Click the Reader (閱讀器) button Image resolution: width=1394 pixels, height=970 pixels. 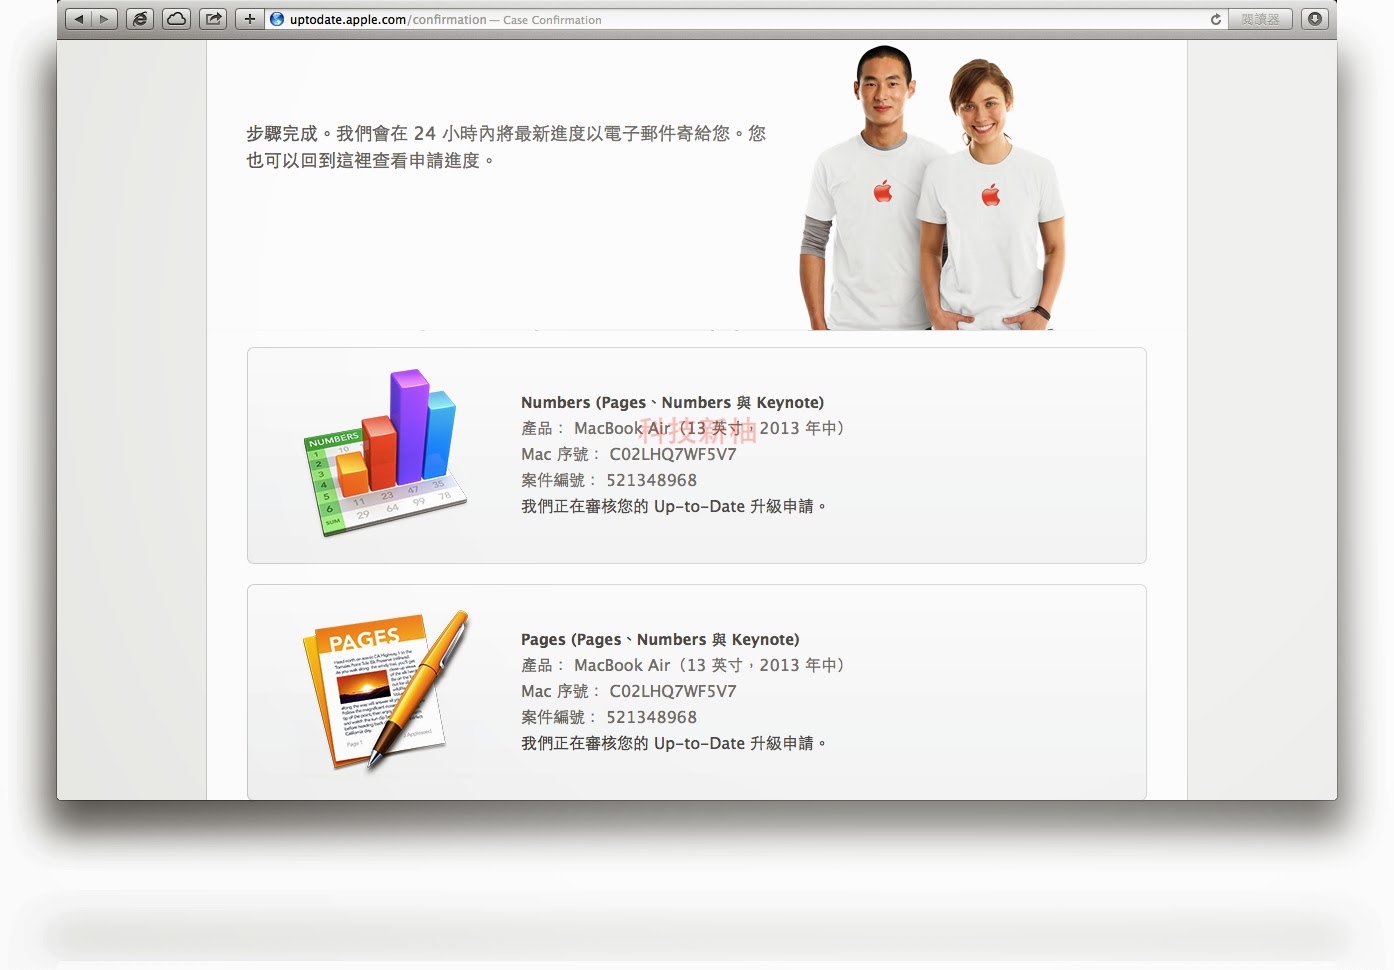(1260, 19)
